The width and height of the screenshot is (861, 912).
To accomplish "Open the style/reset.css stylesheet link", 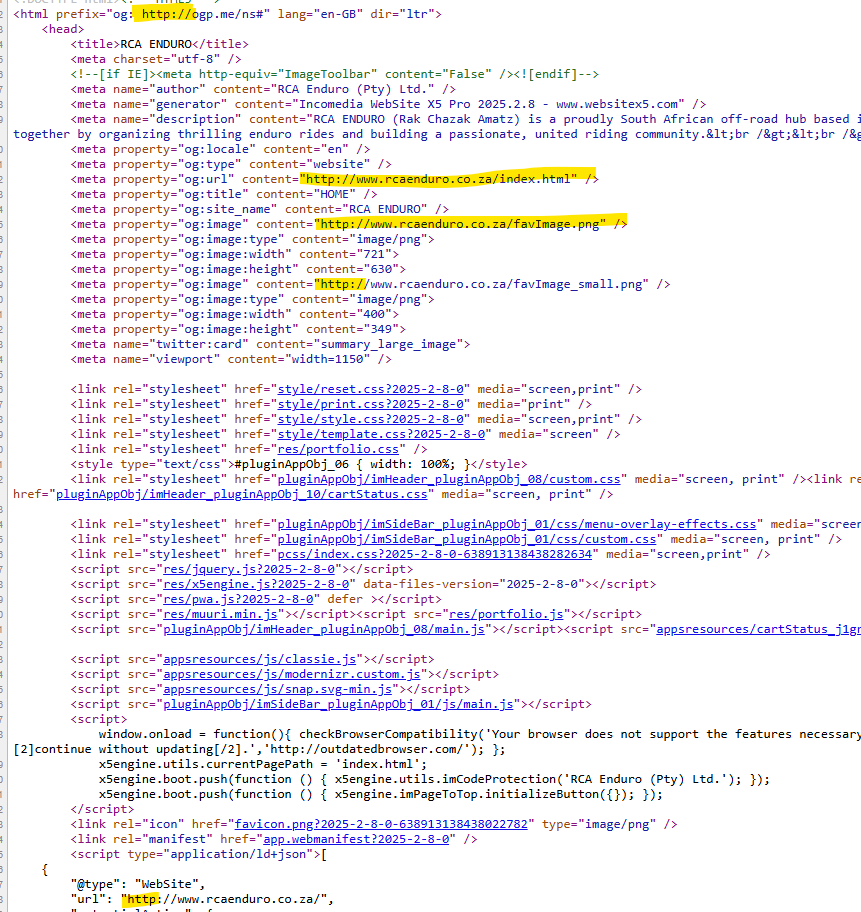I will point(371,389).
